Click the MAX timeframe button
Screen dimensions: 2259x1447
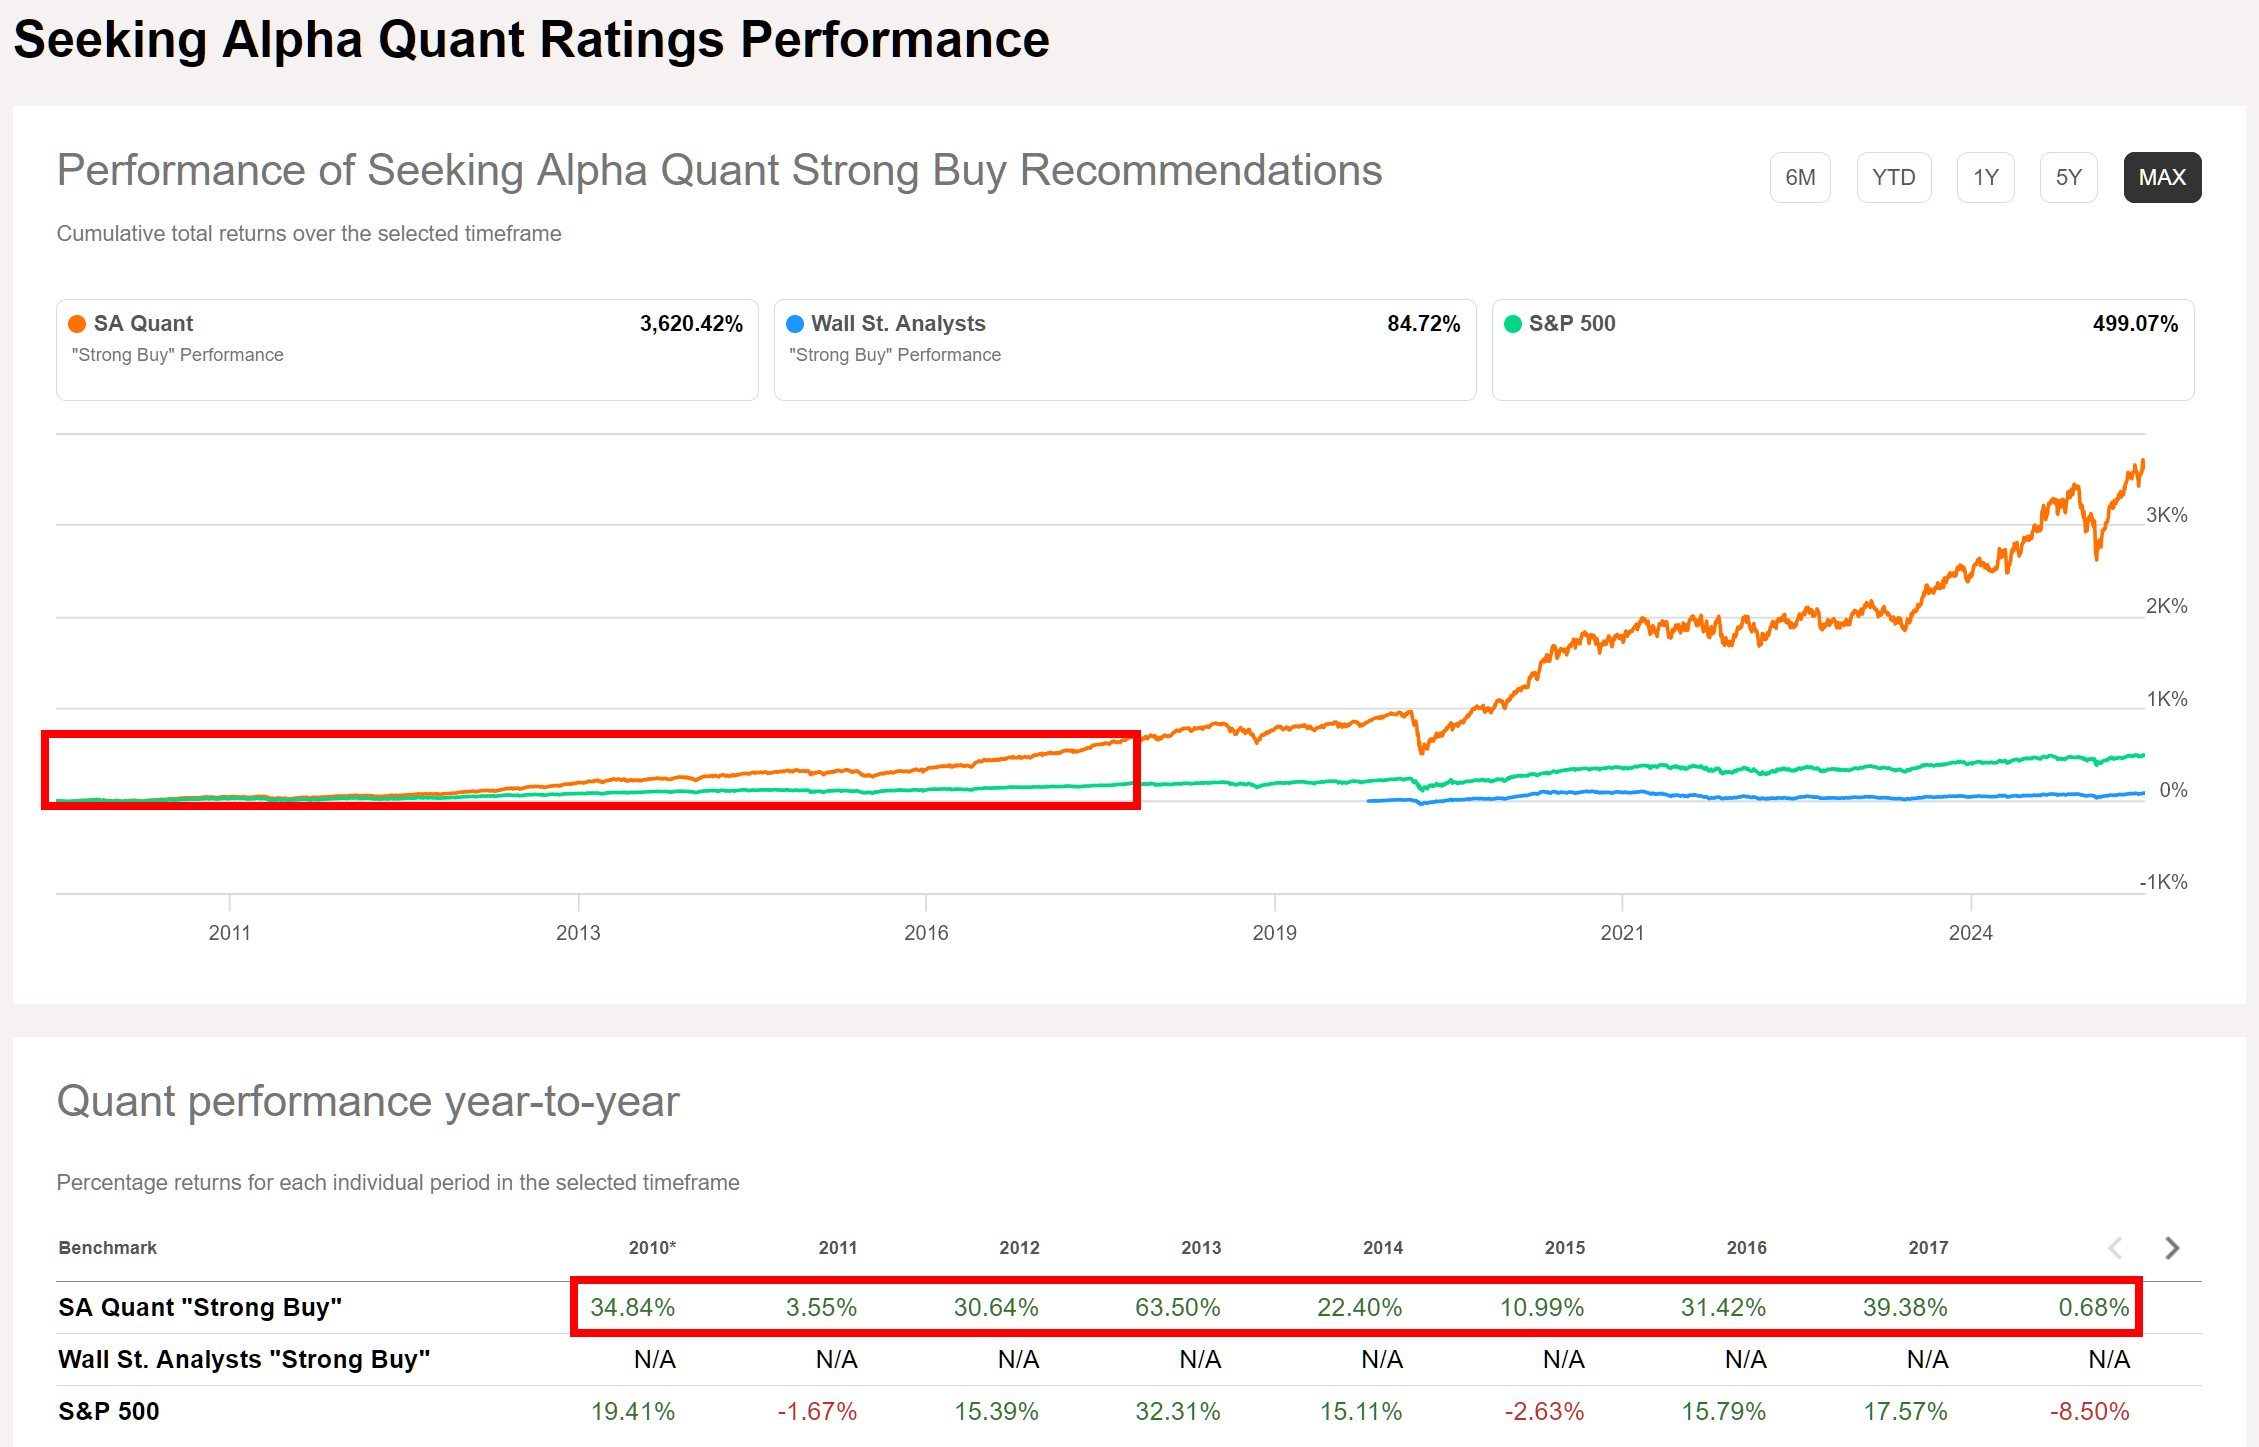[2162, 177]
